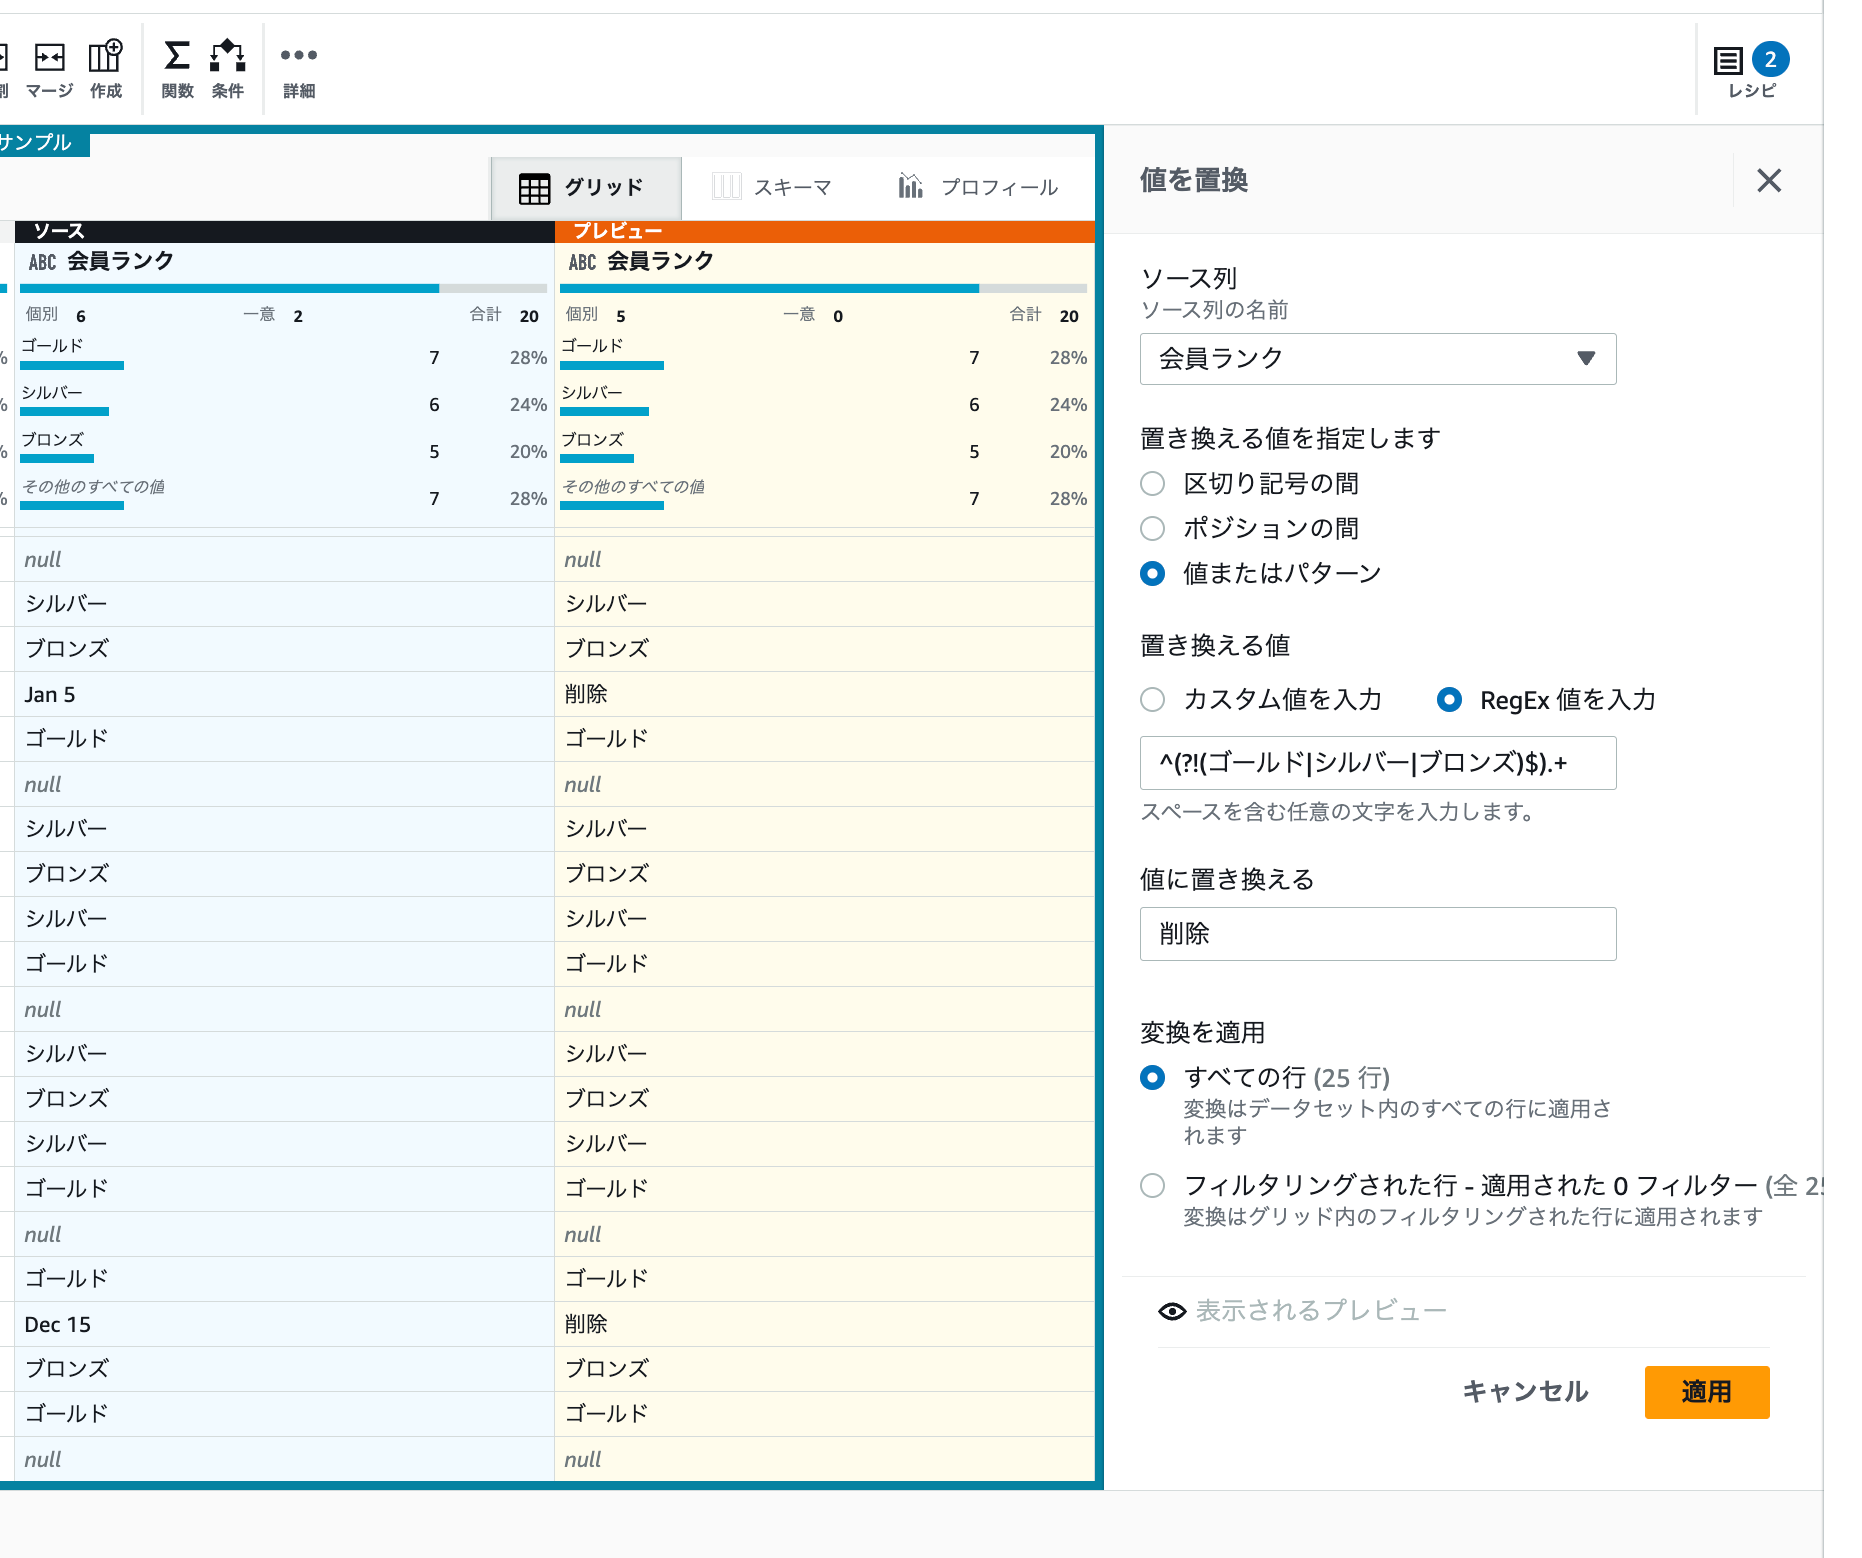
Task: Click the preview ブロンズ distribution bar
Action: (597, 459)
